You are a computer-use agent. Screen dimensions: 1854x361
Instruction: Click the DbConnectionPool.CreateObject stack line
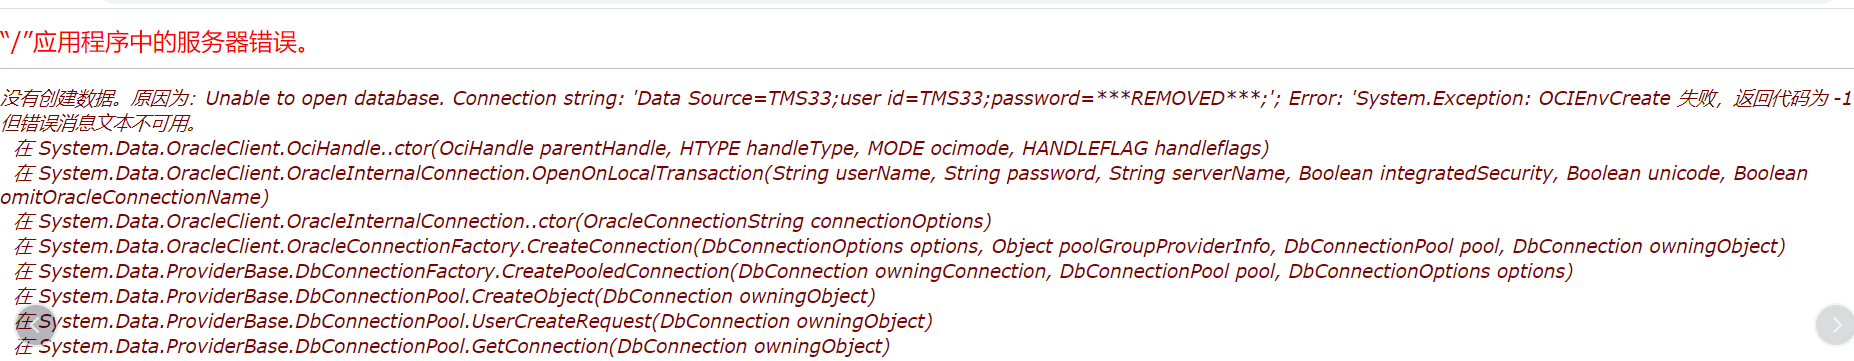[445, 296]
